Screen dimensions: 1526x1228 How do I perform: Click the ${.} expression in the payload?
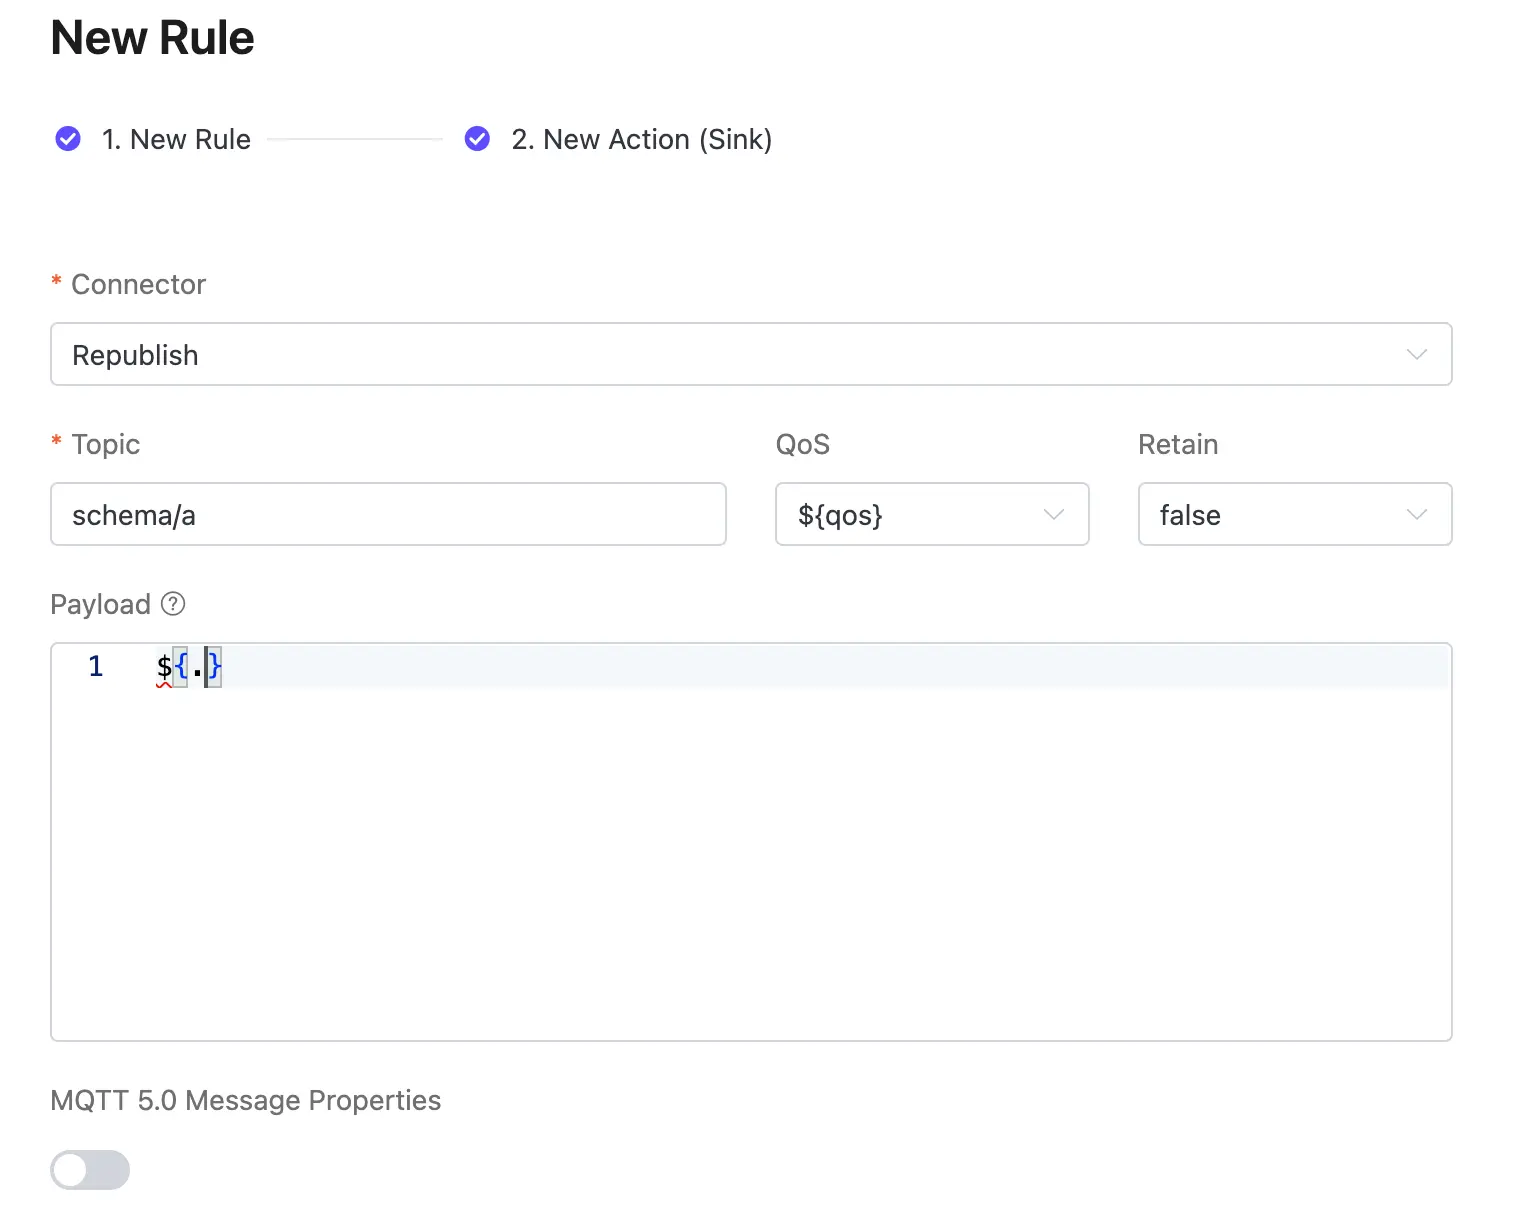tap(188, 666)
